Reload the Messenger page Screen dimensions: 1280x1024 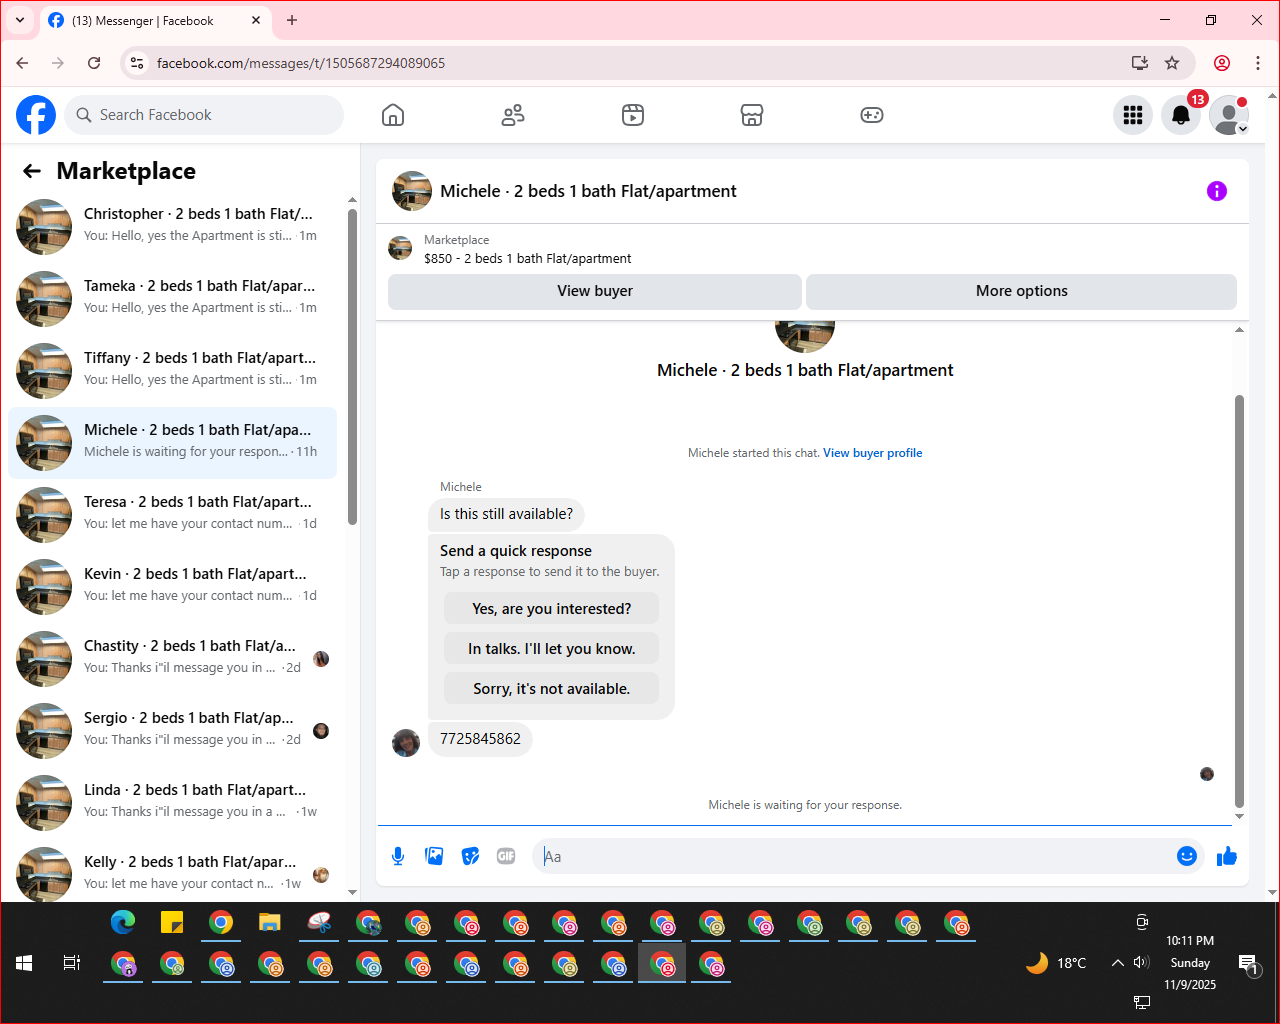(x=94, y=63)
